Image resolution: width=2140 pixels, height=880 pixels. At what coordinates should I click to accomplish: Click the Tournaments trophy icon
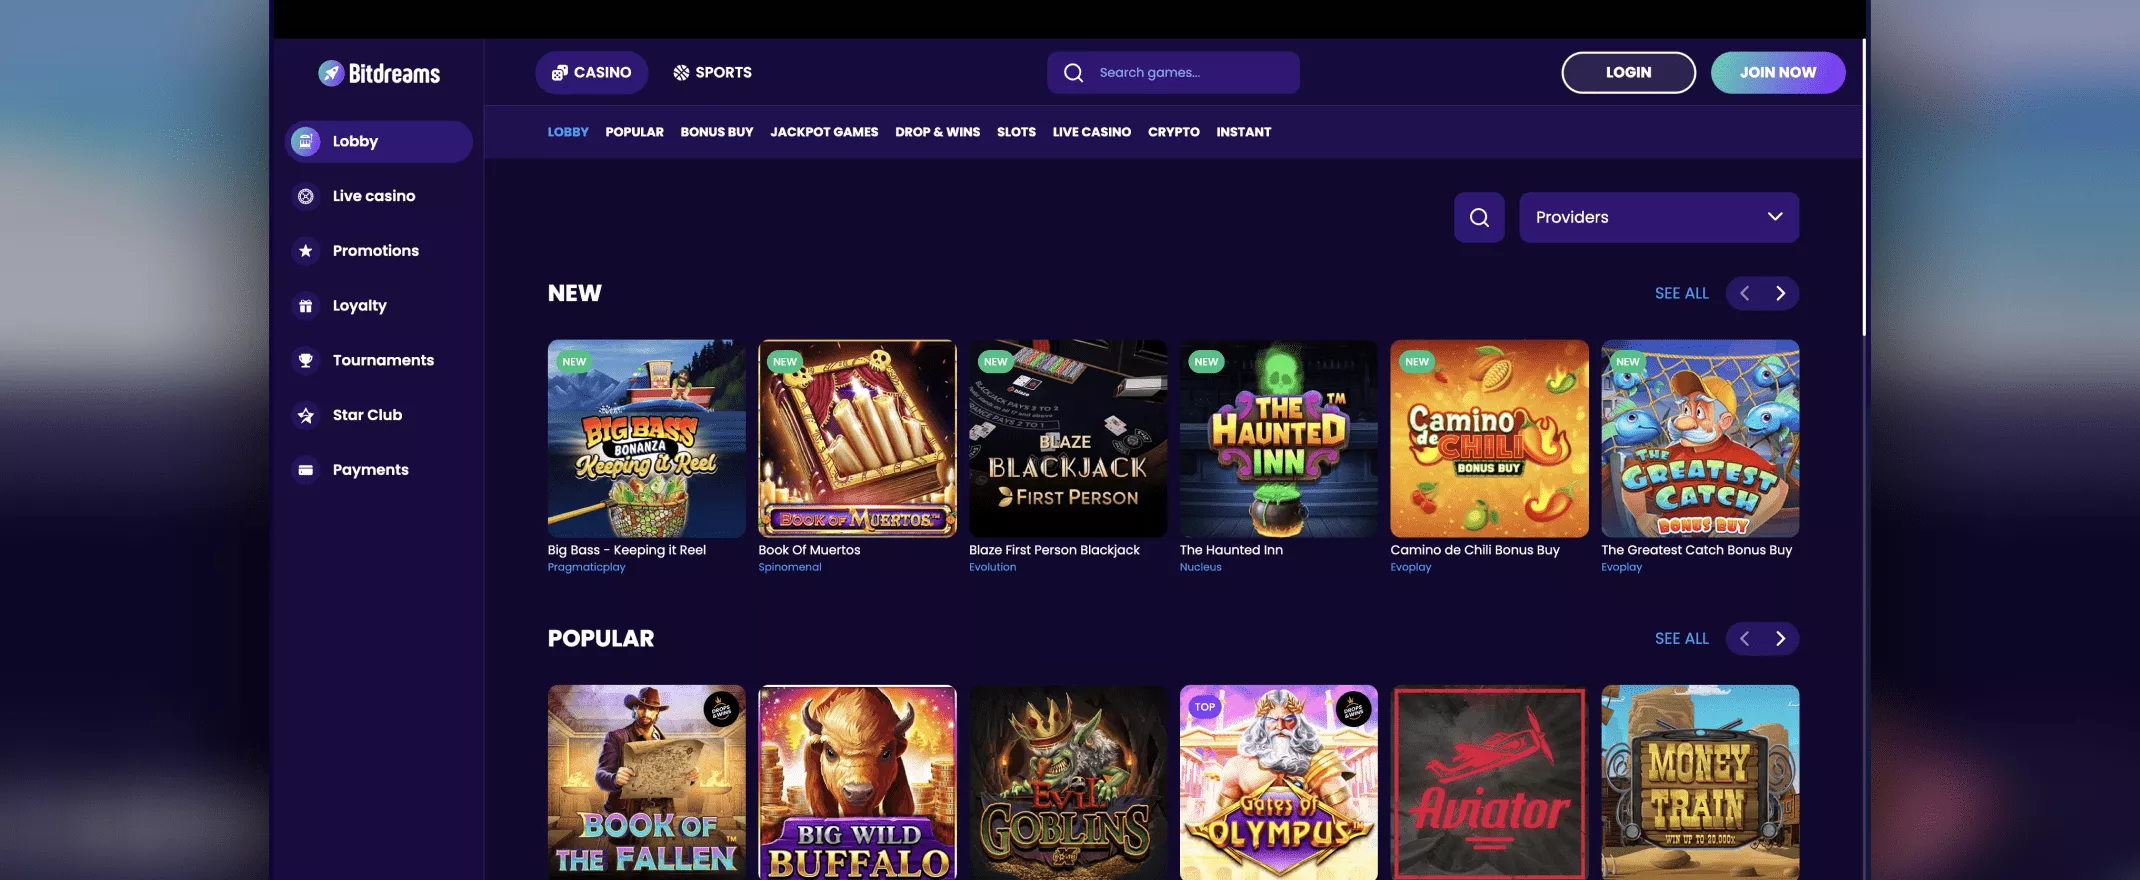(306, 360)
